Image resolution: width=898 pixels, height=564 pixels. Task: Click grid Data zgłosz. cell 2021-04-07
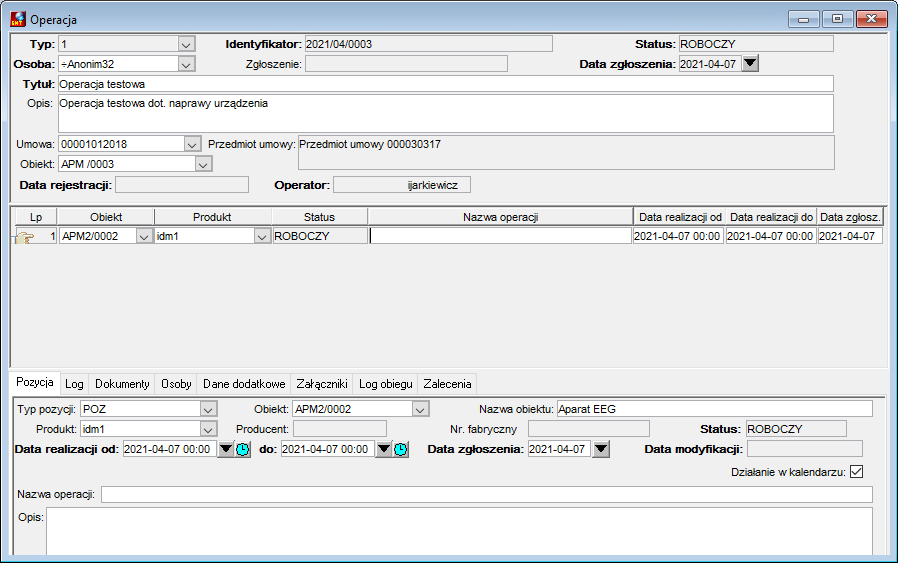pyautogui.click(x=850, y=236)
